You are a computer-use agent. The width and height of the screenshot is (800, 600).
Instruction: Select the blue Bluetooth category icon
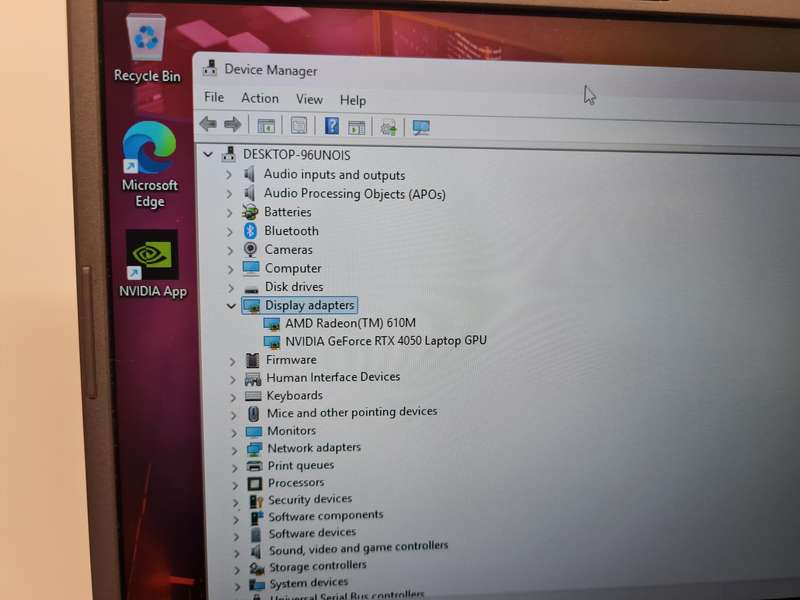pos(250,231)
